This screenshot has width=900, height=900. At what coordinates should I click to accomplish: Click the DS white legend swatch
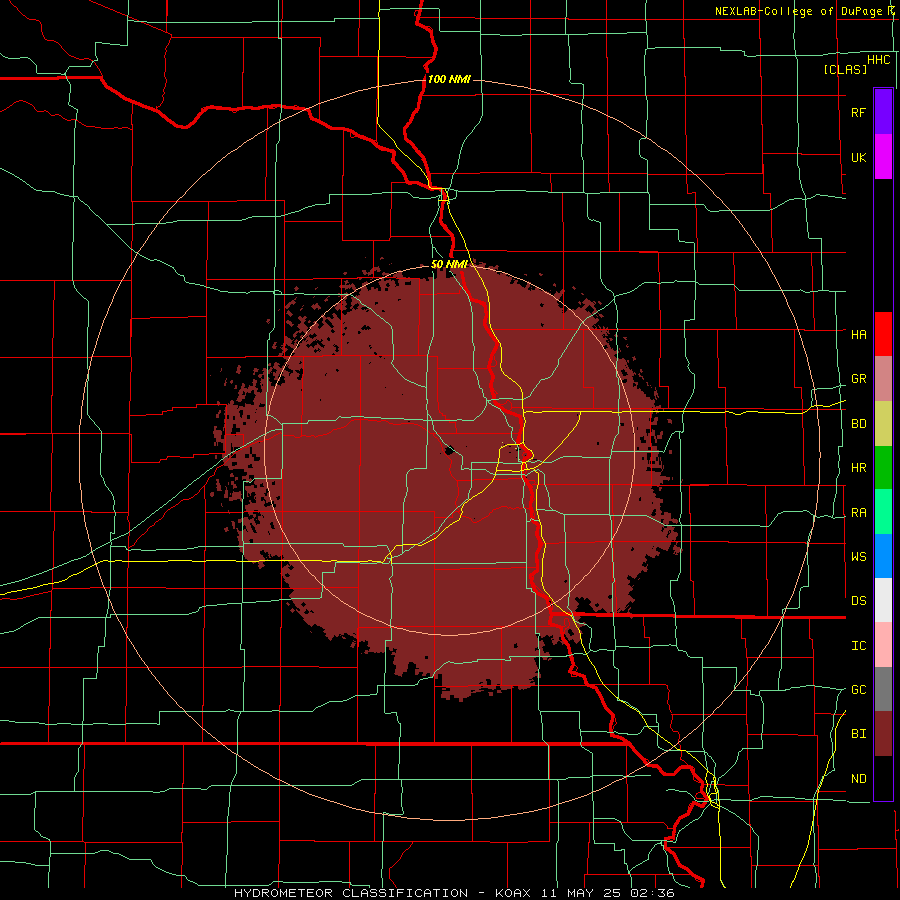(883, 600)
